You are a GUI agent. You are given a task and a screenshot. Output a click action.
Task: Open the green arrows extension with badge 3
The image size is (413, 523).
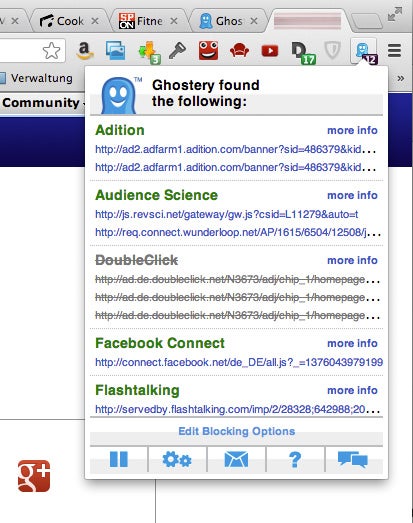[x=149, y=52]
